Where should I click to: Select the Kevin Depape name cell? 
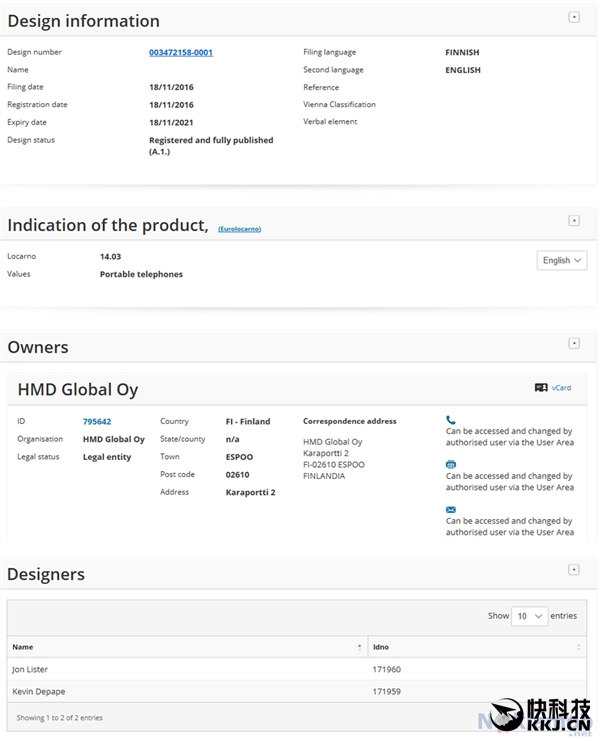tap(36, 691)
